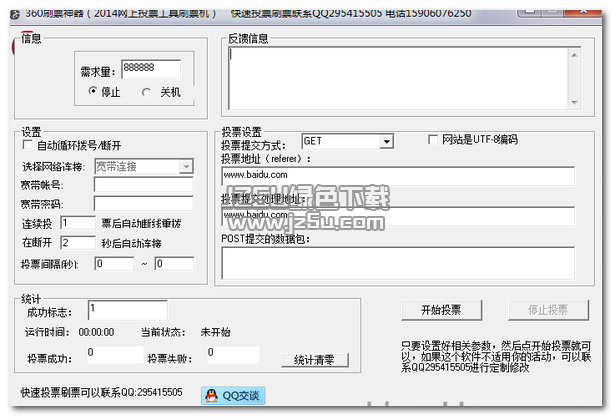Click the 停止投票 button
The width and height of the screenshot is (613, 417).
(548, 310)
